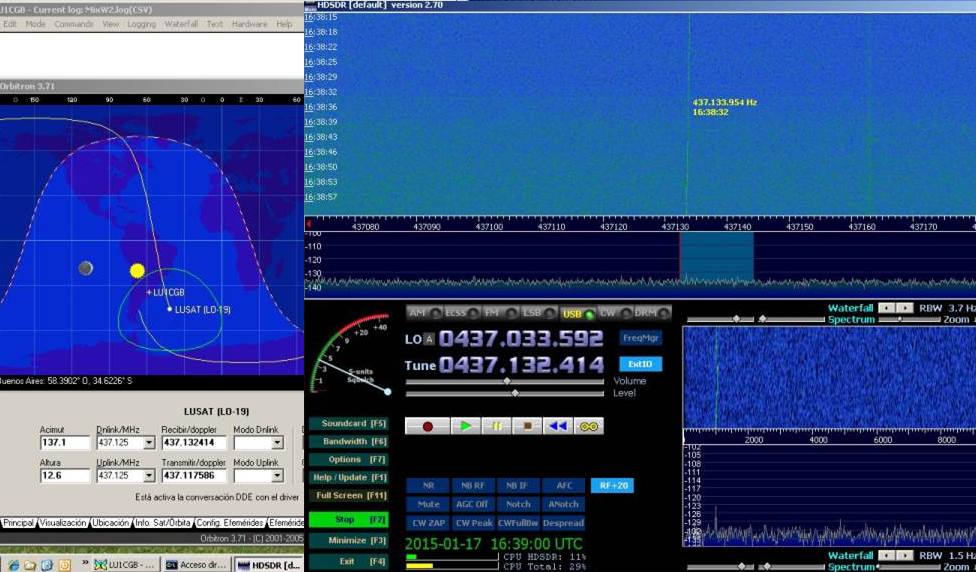
Task: Click the brown stop square playback button
Action: pyautogui.click(x=527, y=426)
